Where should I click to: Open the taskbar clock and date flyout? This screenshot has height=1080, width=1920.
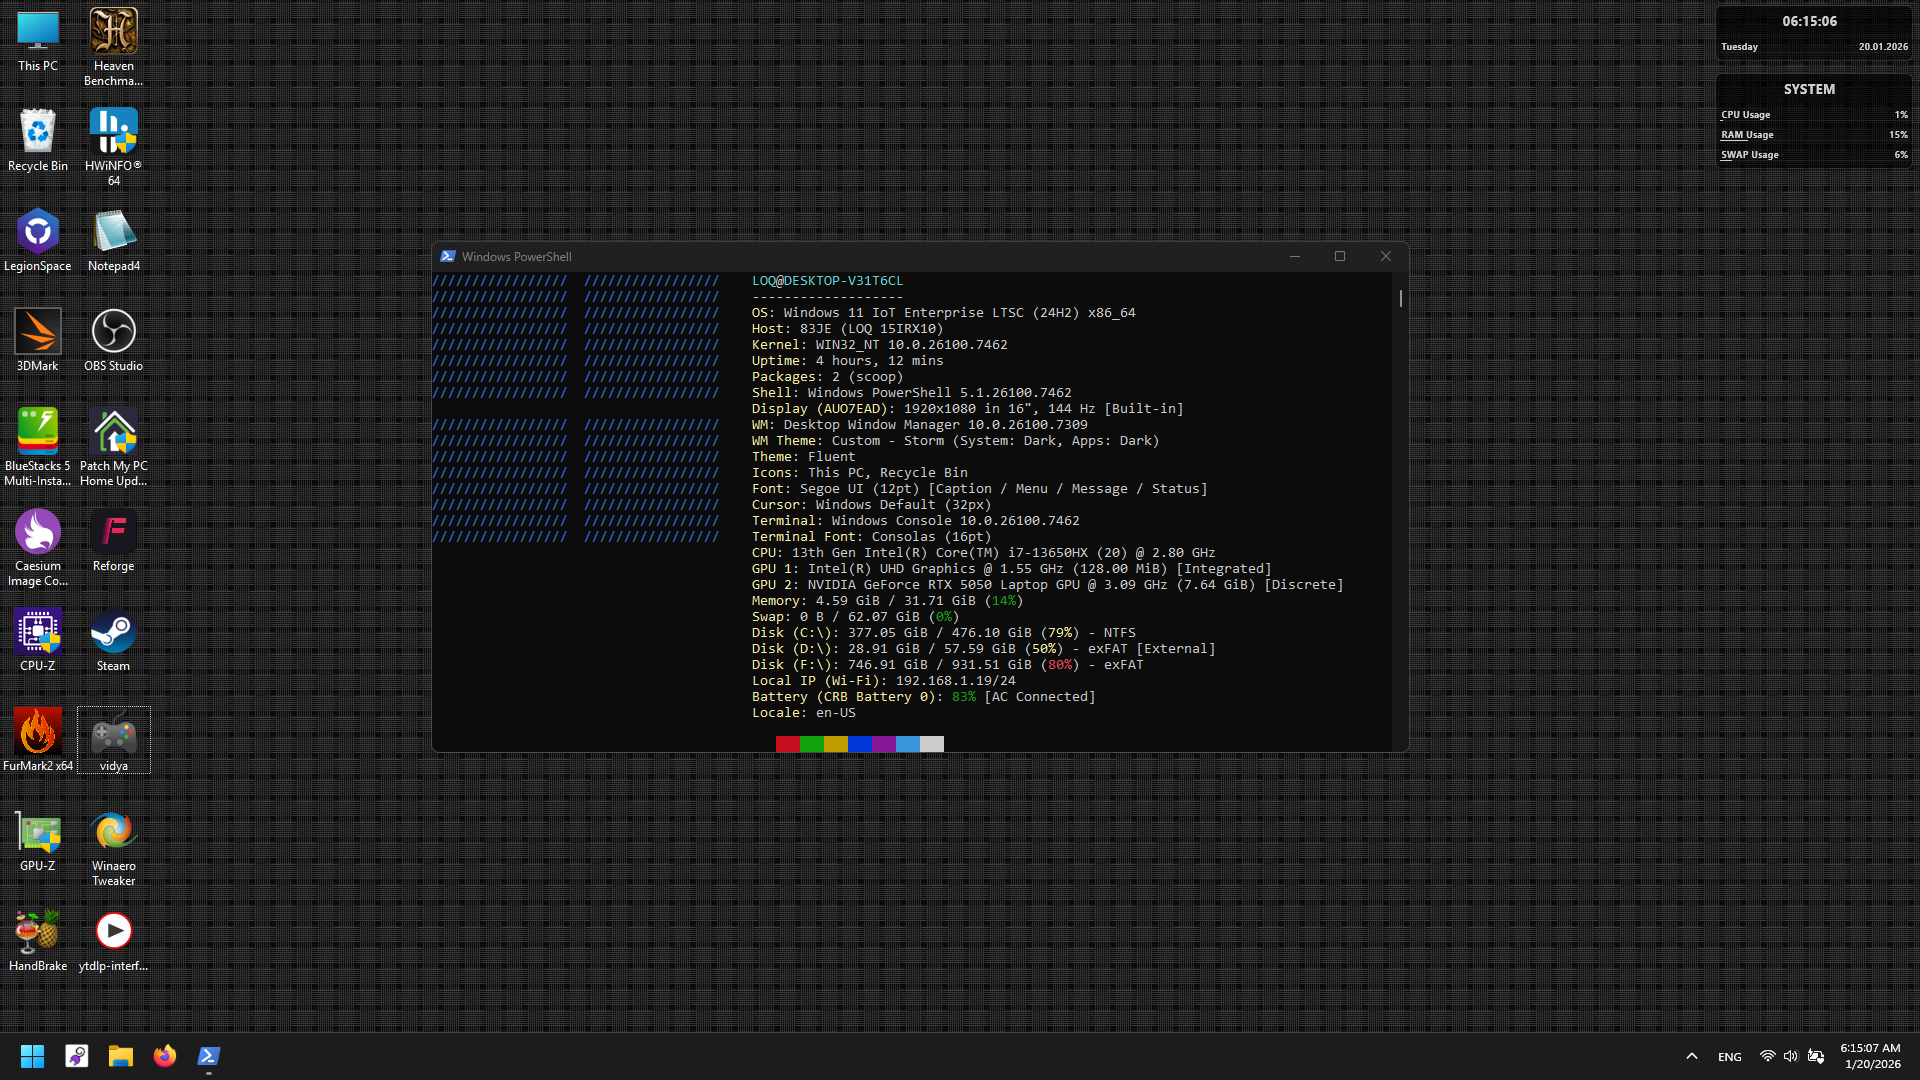point(1871,1056)
